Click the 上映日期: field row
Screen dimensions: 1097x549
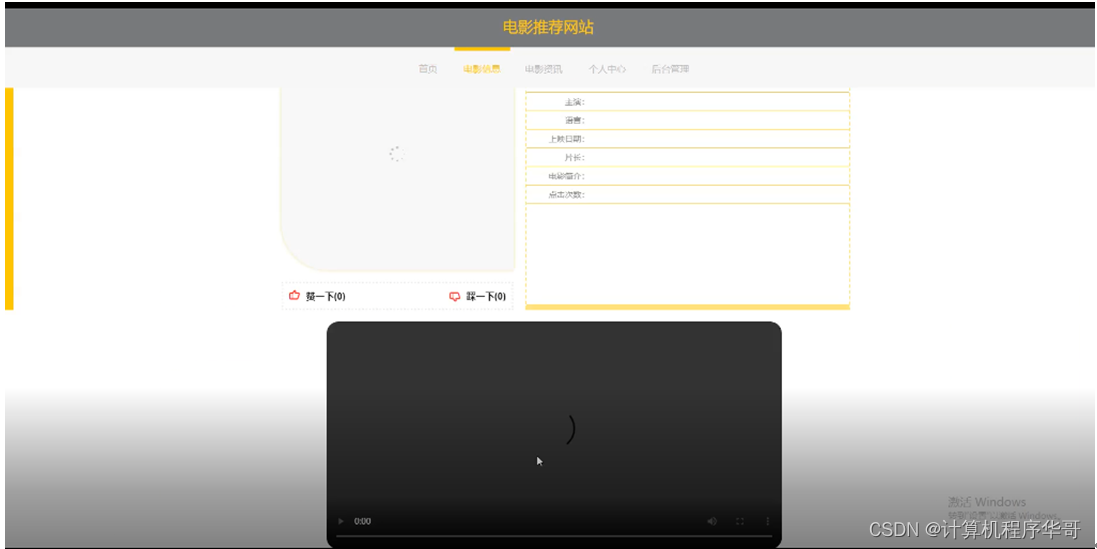click(688, 139)
